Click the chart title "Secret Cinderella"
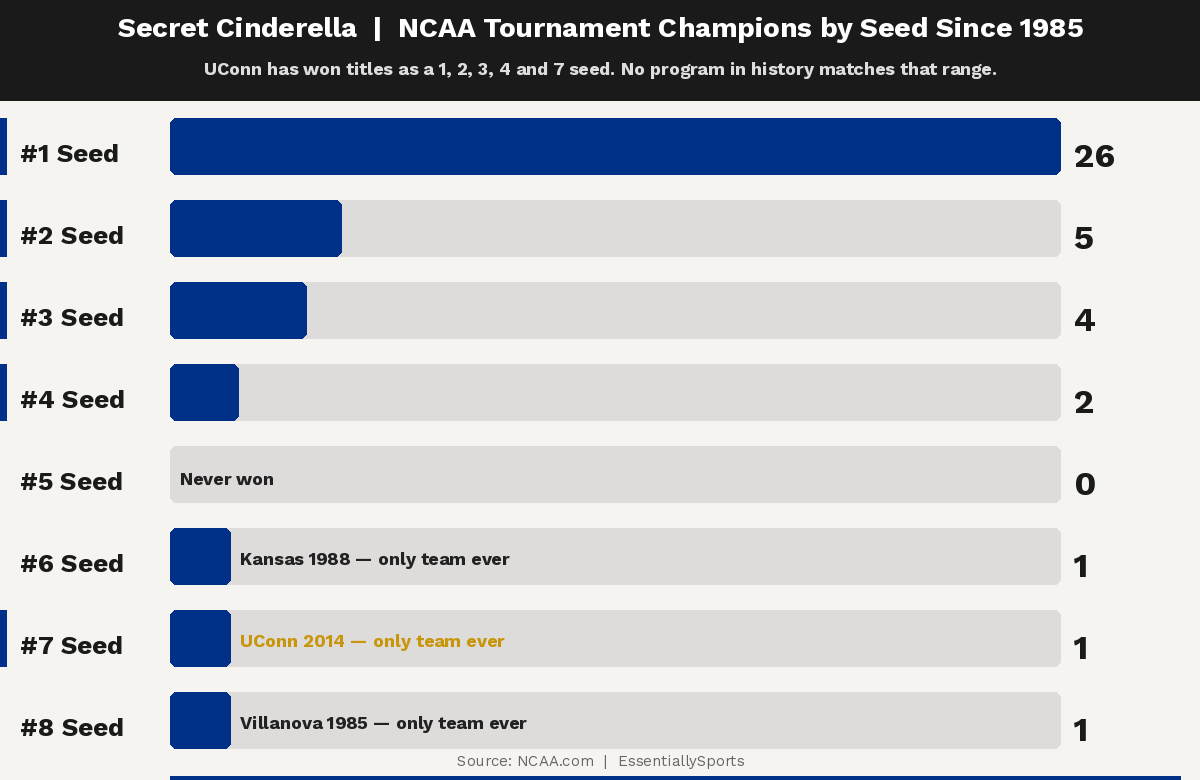Image resolution: width=1200 pixels, height=780 pixels. 237,28
